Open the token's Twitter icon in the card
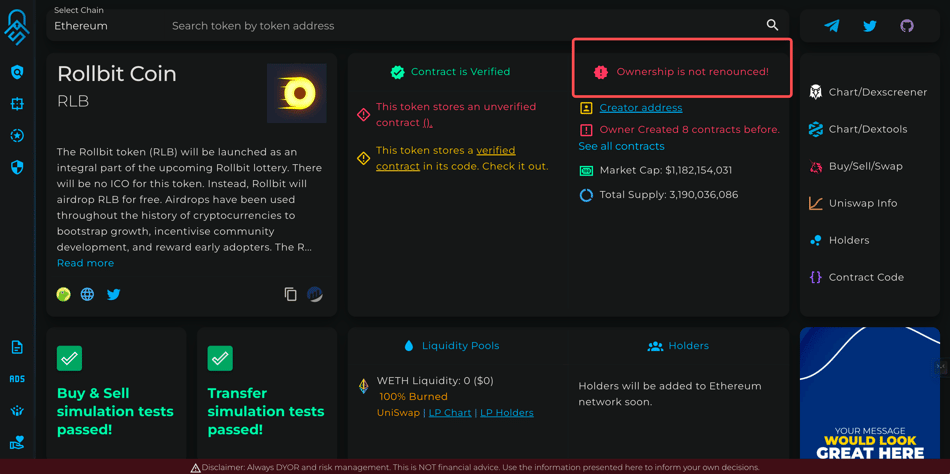 [113, 295]
